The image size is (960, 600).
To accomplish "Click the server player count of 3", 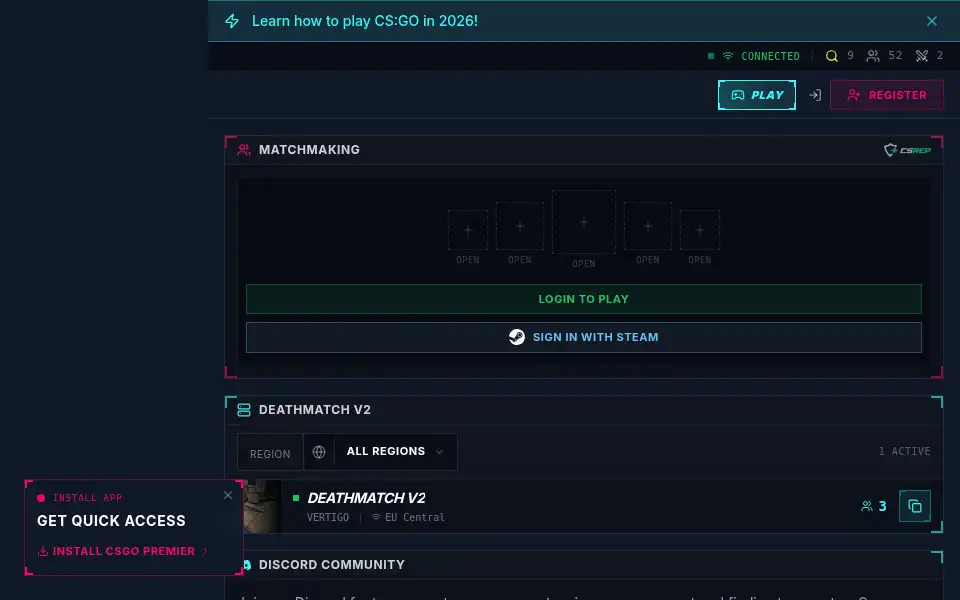I will pos(874,506).
